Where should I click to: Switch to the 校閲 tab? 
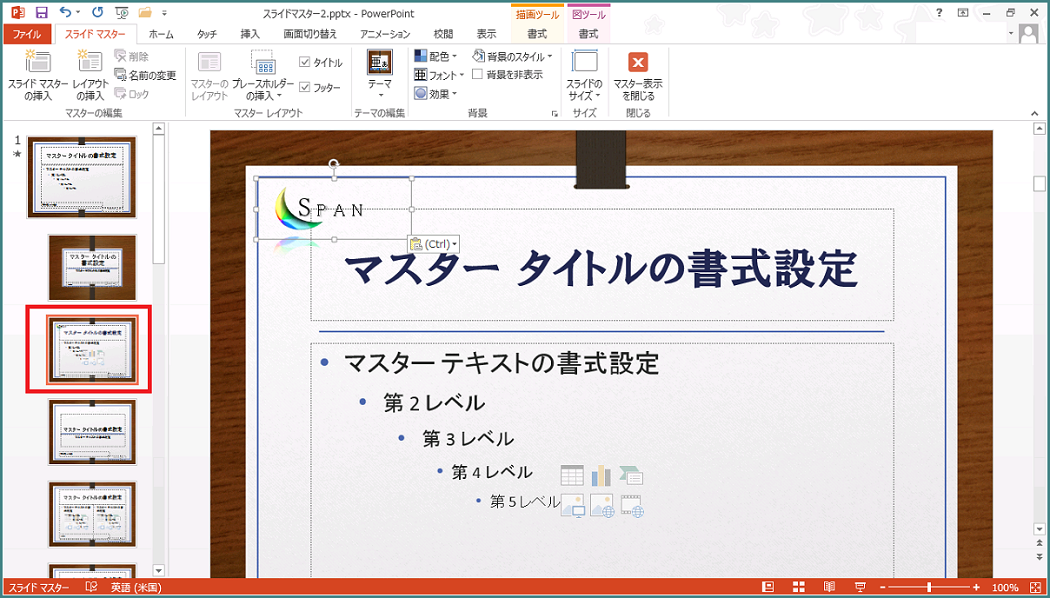coord(443,33)
